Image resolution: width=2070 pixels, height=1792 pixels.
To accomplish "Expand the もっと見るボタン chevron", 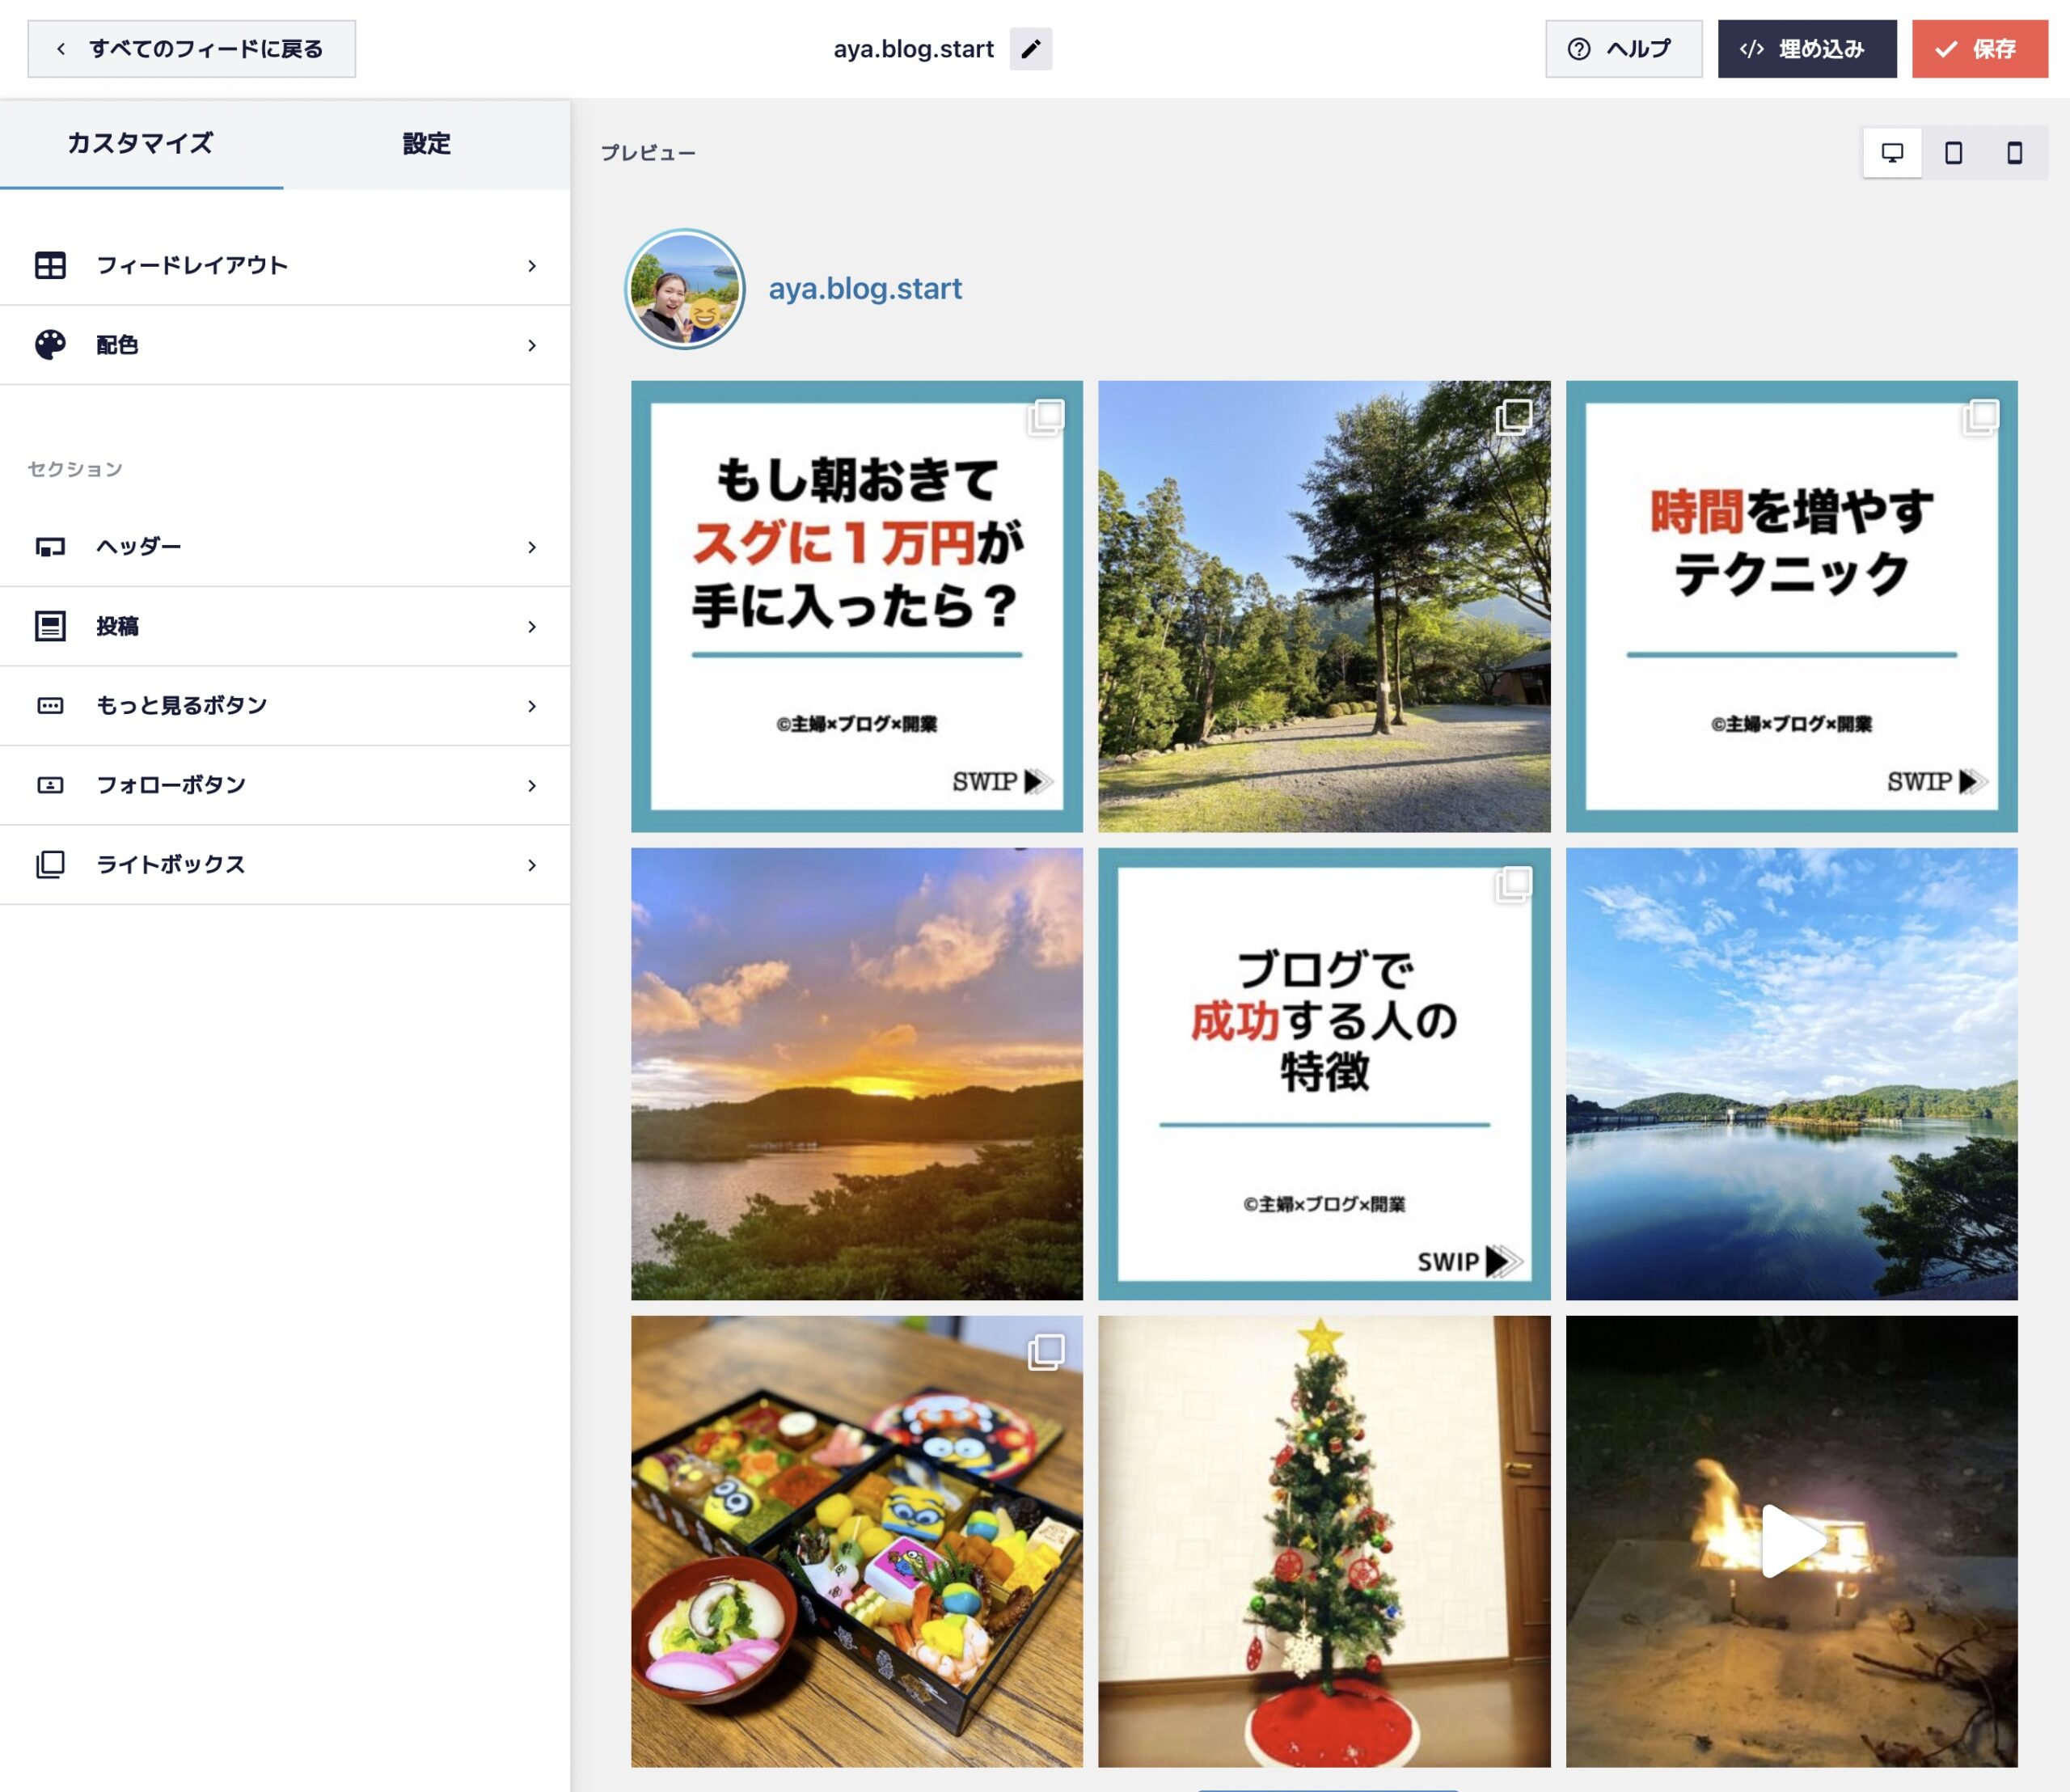I will point(532,707).
